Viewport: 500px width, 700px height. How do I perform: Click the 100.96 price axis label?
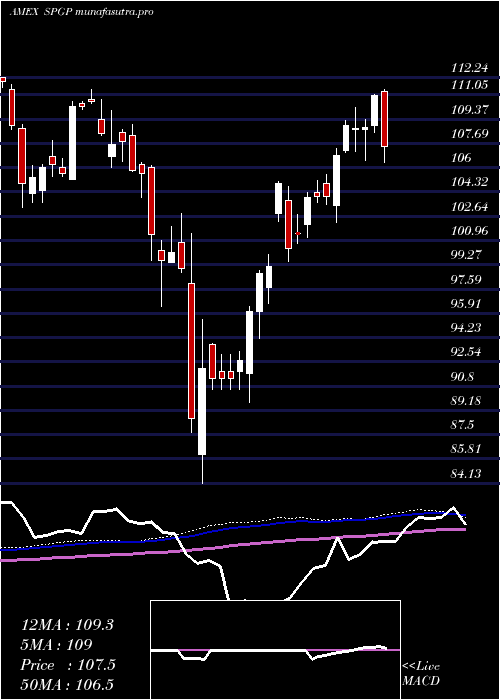click(469, 231)
